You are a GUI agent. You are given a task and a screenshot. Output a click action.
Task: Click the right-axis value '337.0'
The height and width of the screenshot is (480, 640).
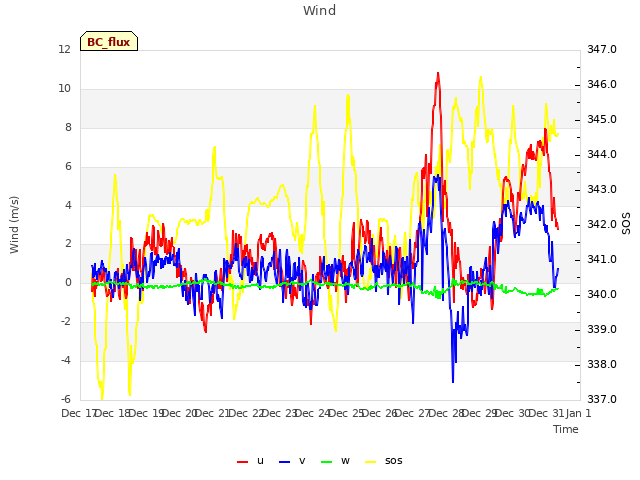pyautogui.click(x=602, y=399)
